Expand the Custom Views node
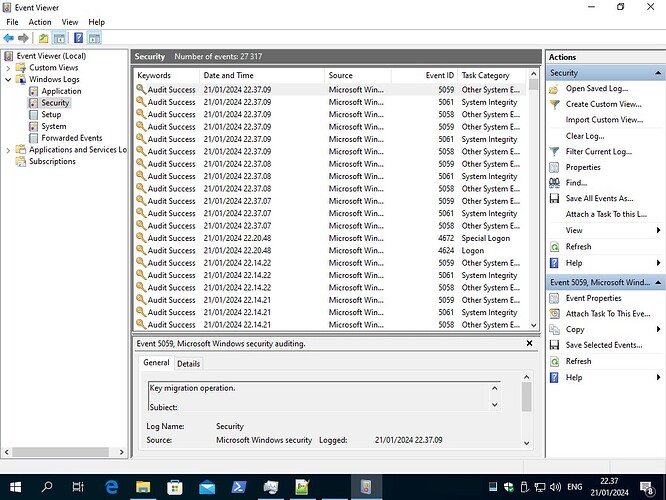Image resolution: width=666 pixels, height=500 pixels. (8, 68)
